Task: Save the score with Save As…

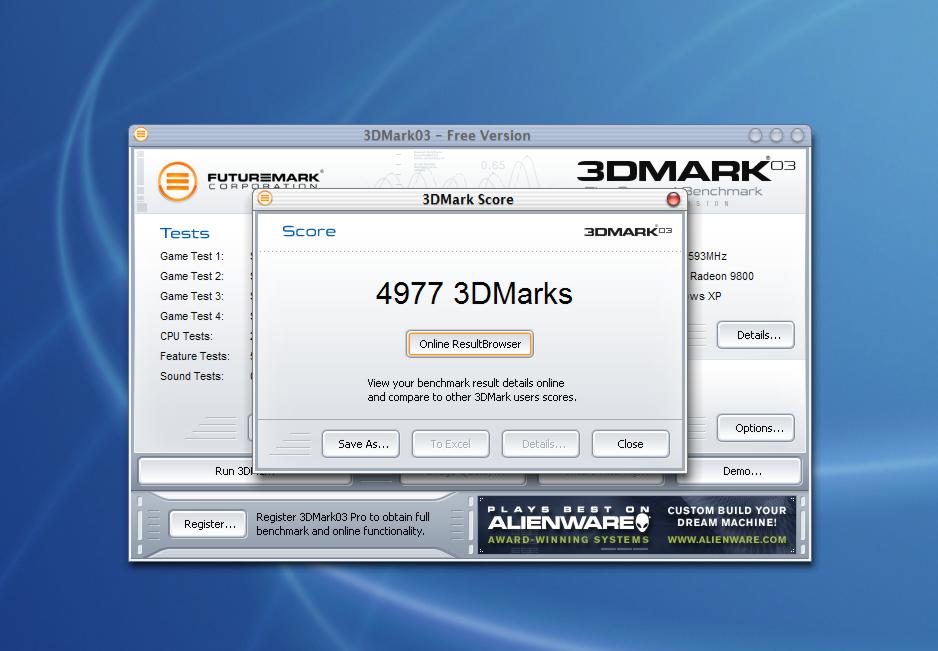Action: point(361,444)
